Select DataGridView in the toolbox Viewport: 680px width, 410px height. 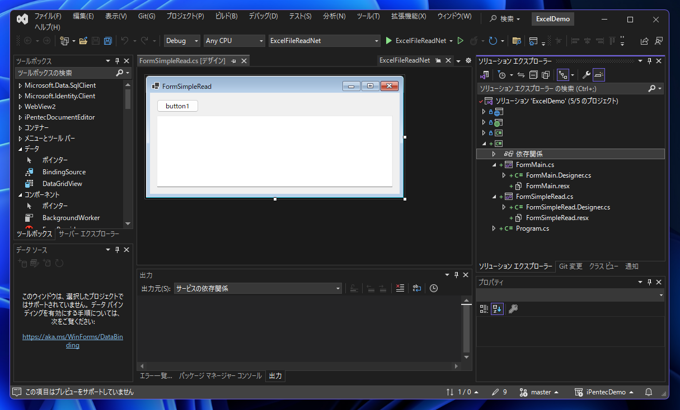[62, 184]
